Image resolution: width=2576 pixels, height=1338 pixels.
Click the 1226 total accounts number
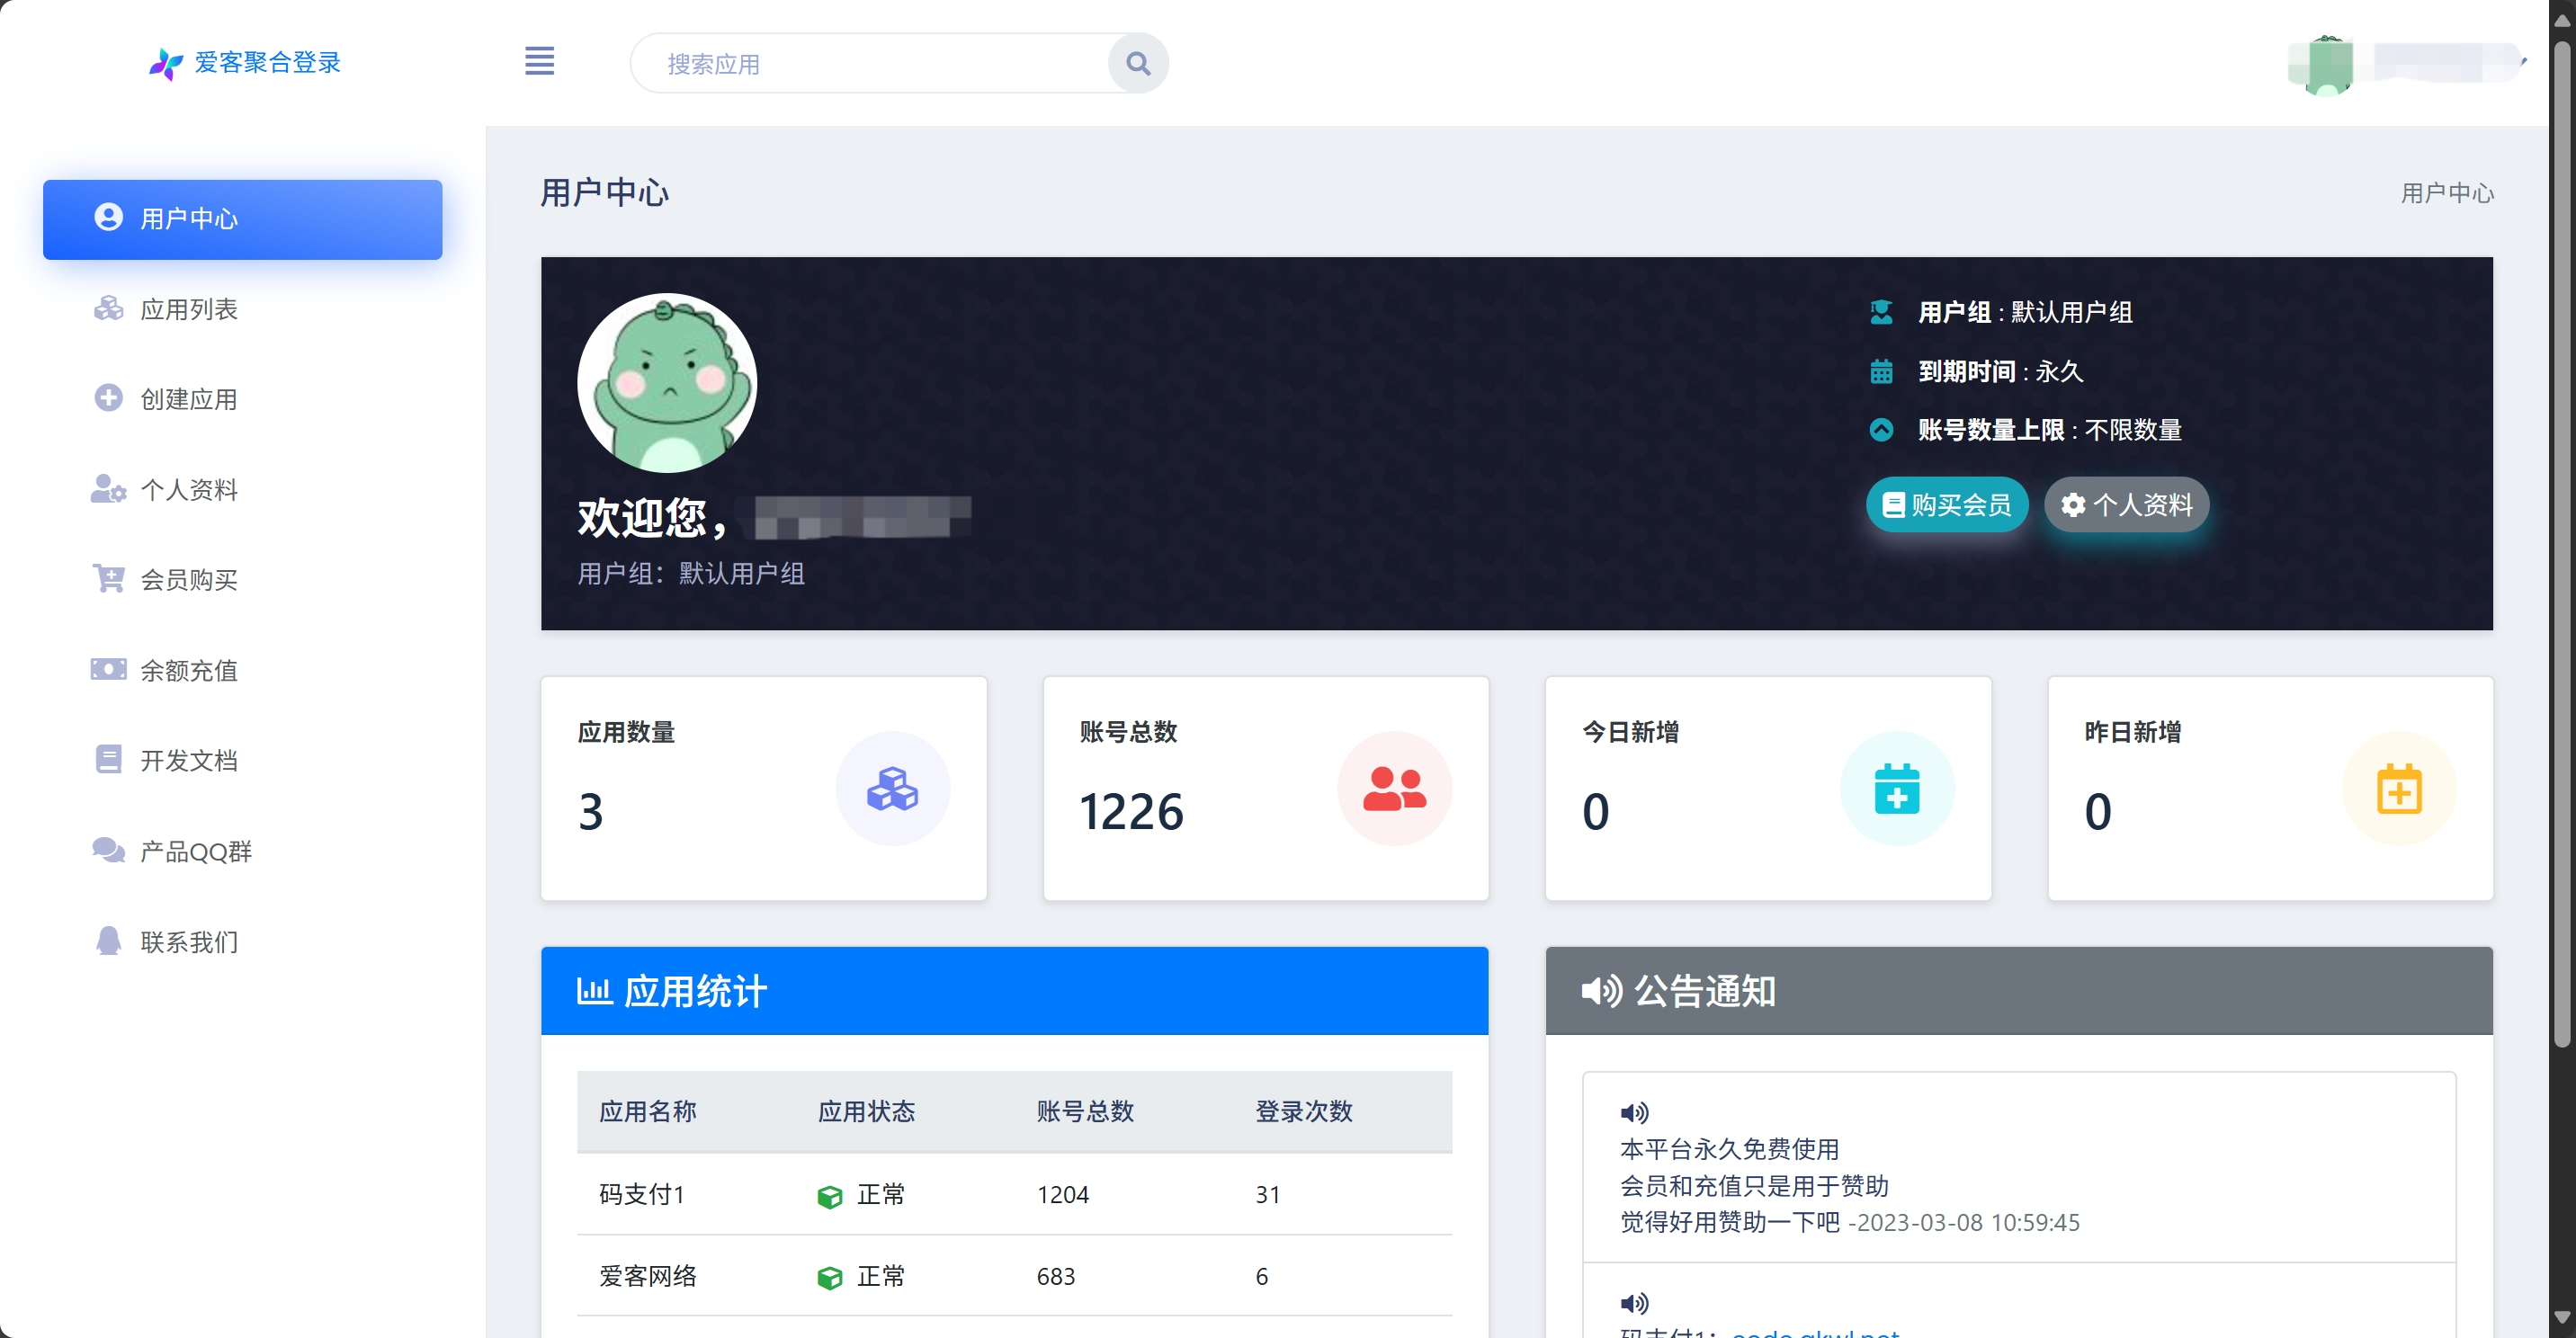pyautogui.click(x=1131, y=811)
